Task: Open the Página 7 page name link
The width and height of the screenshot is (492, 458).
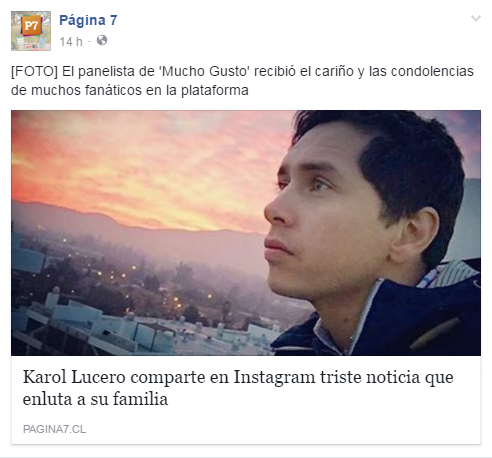Action: click(88, 20)
